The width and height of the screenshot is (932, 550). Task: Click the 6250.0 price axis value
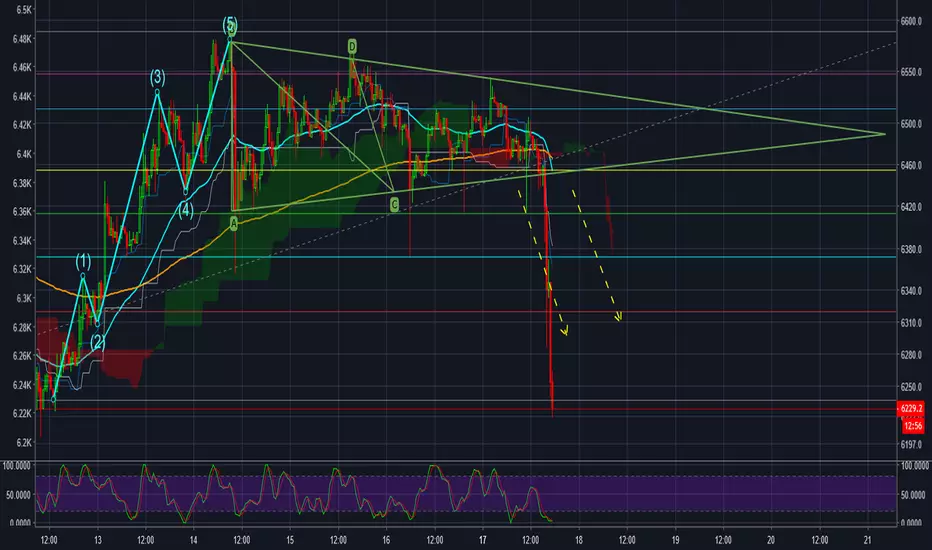pos(911,387)
